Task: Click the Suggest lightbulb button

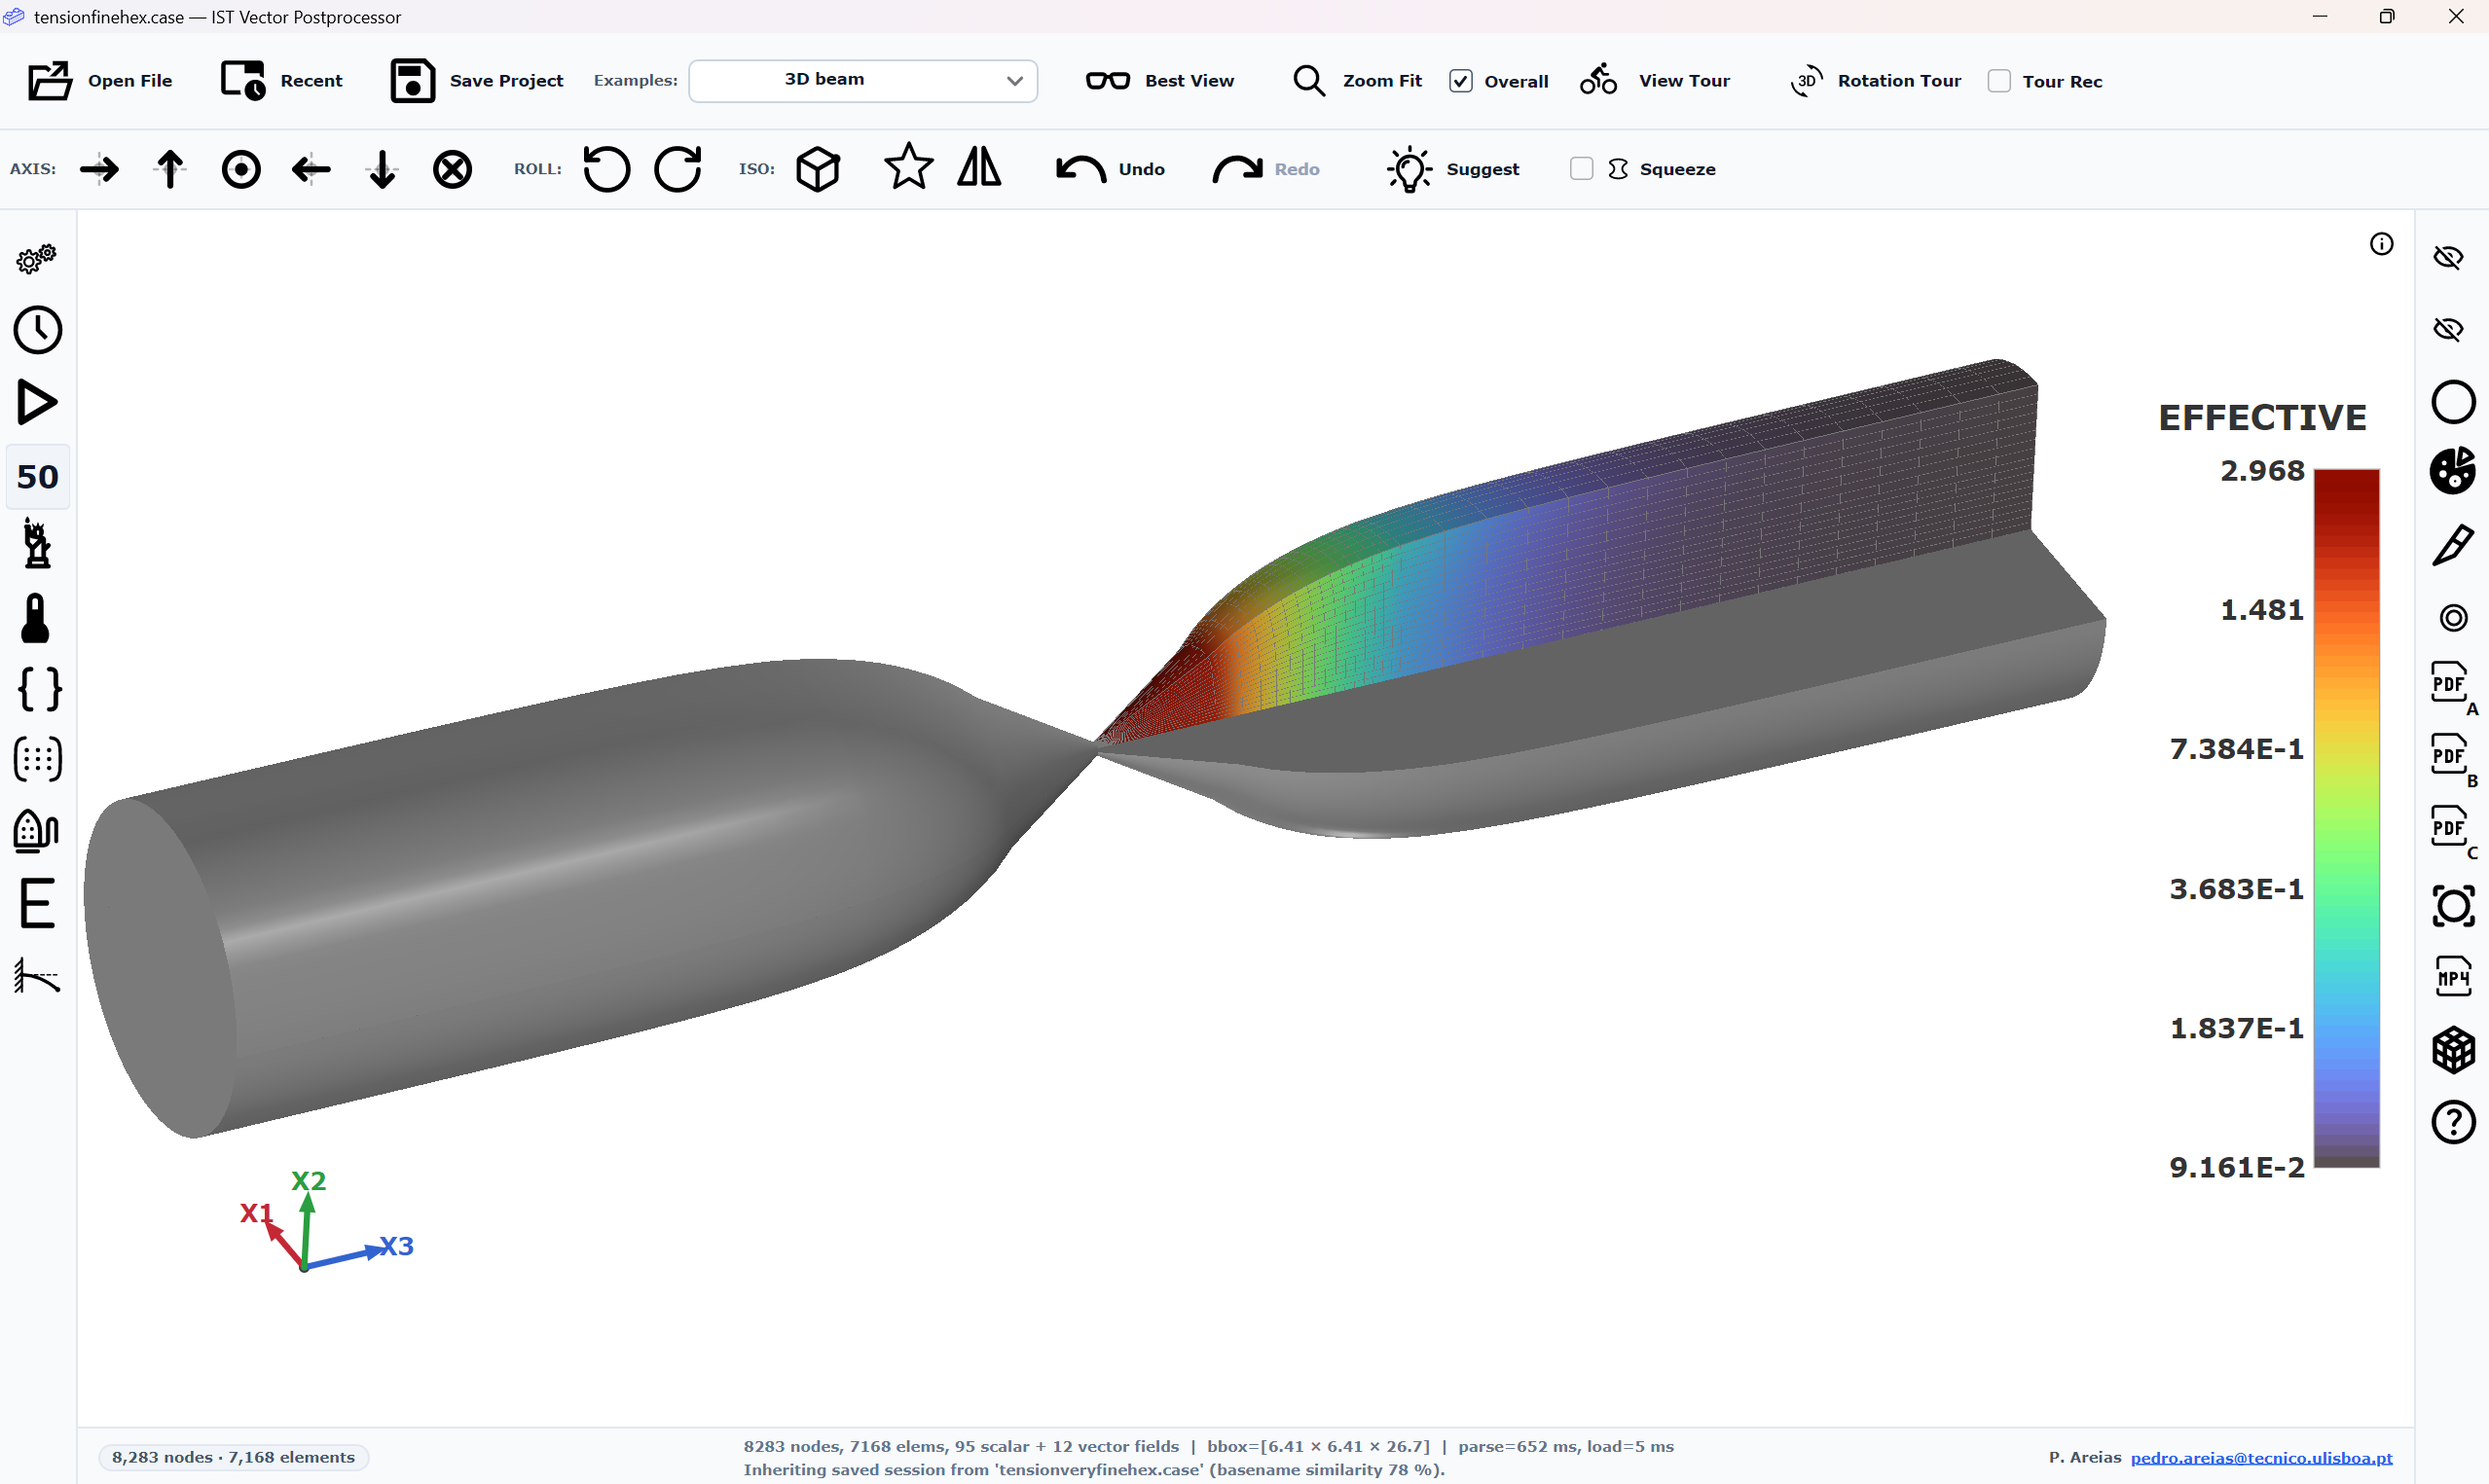Action: [1453, 169]
